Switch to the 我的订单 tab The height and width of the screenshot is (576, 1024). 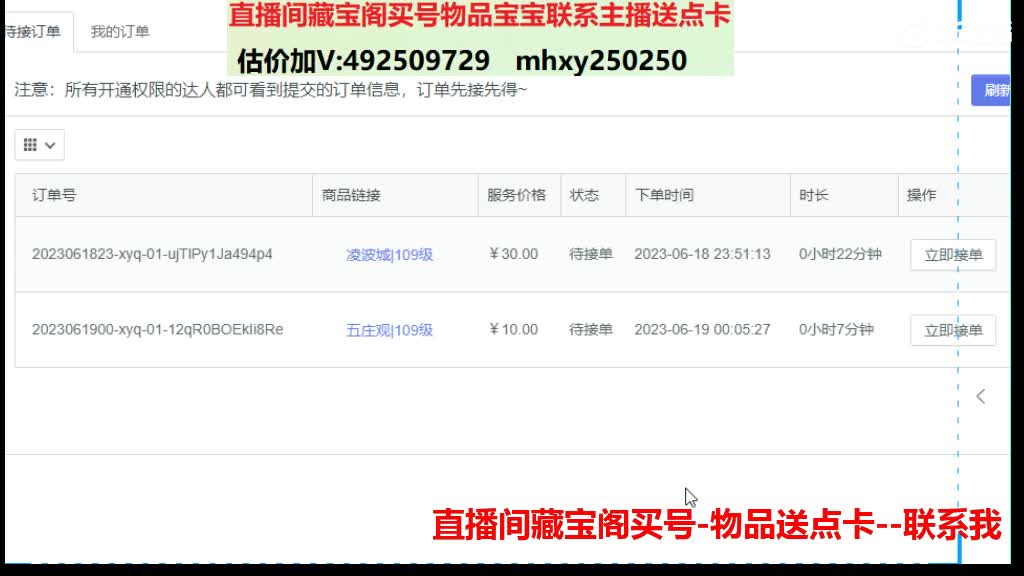(x=120, y=31)
